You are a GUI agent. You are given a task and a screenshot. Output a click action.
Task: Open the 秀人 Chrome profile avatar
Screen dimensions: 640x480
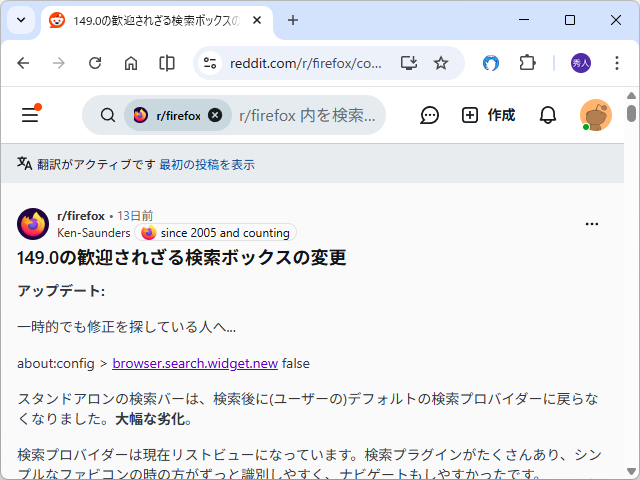[x=580, y=63]
